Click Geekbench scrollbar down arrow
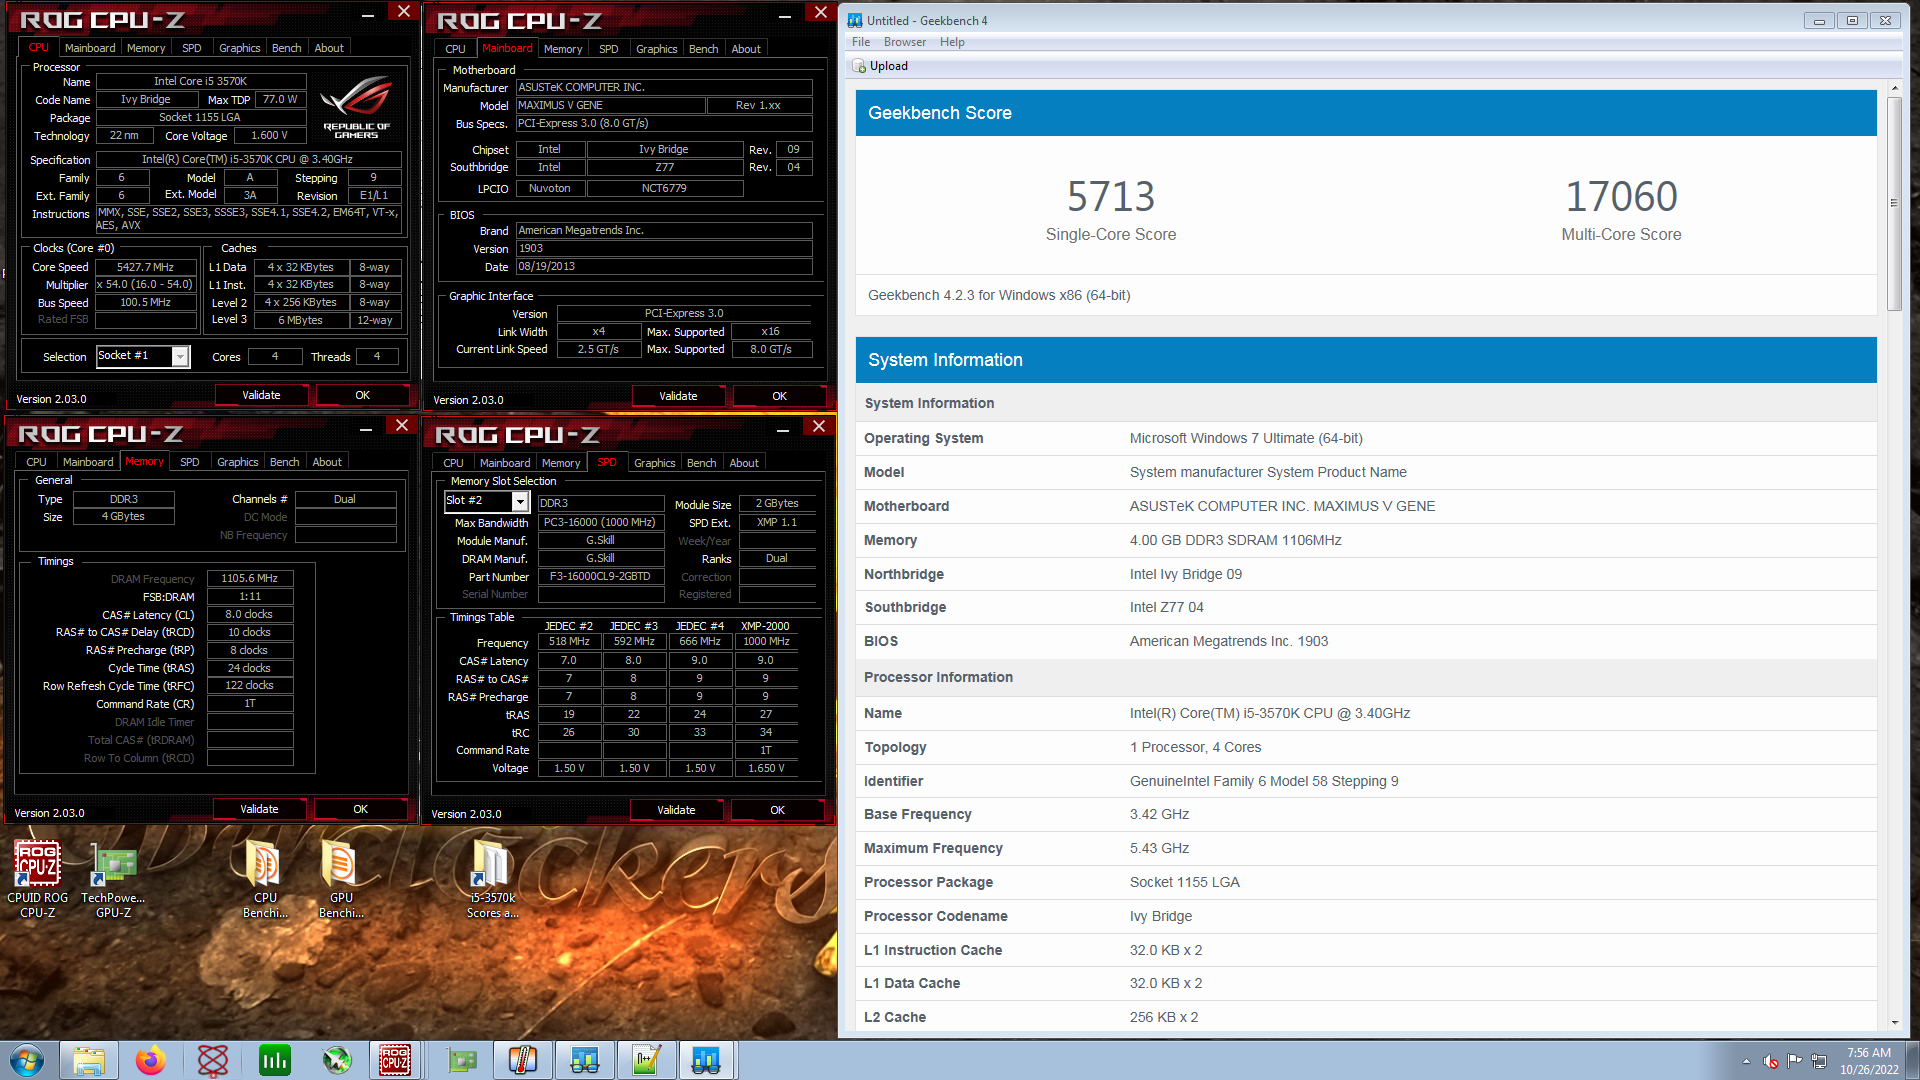1920x1080 pixels. (1894, 1022)
